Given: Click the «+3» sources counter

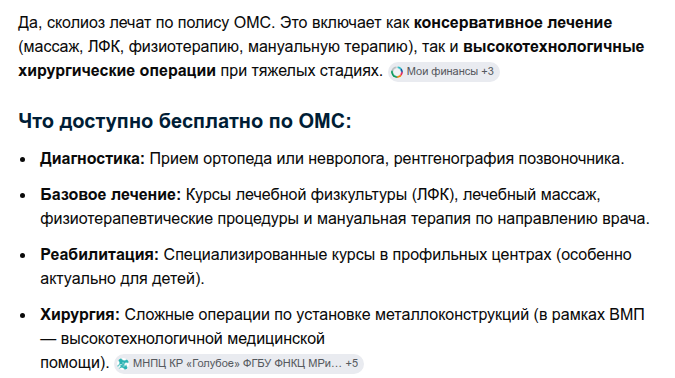Looking at the screenshot, I should pos(487,71).
